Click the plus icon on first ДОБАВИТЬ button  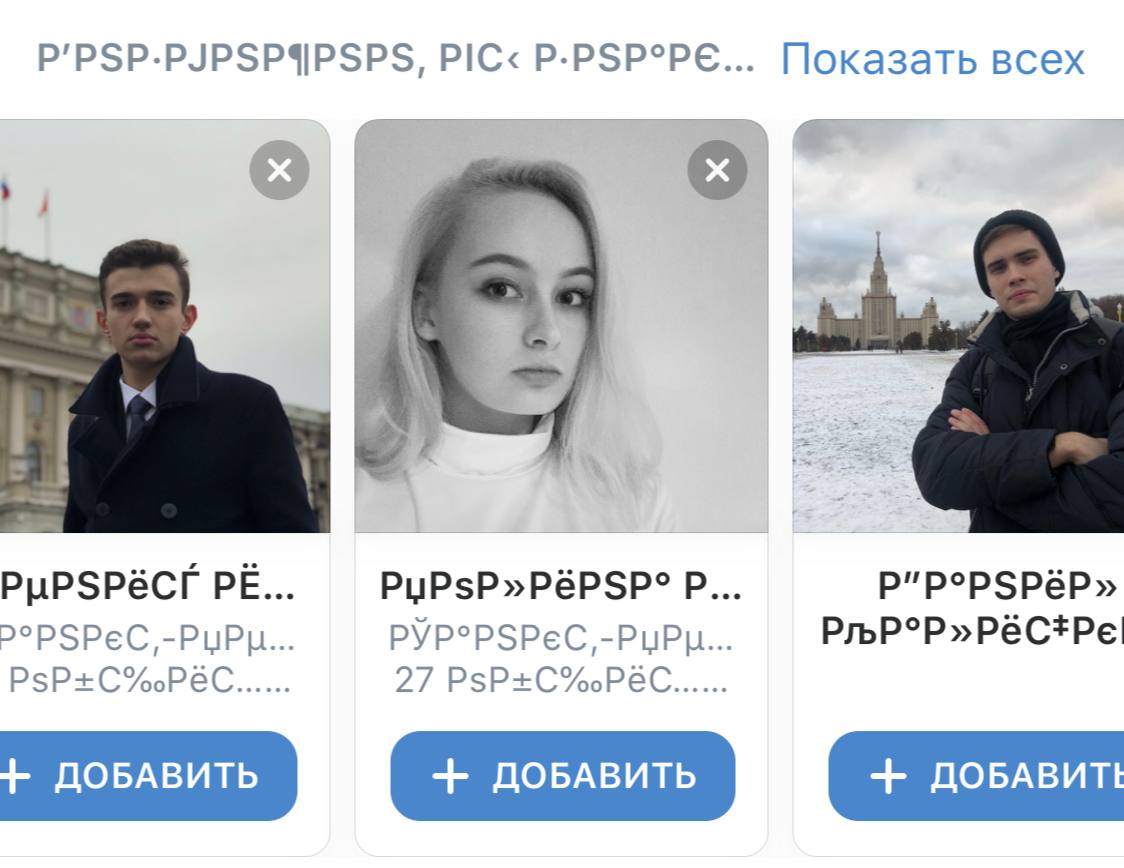14,776
